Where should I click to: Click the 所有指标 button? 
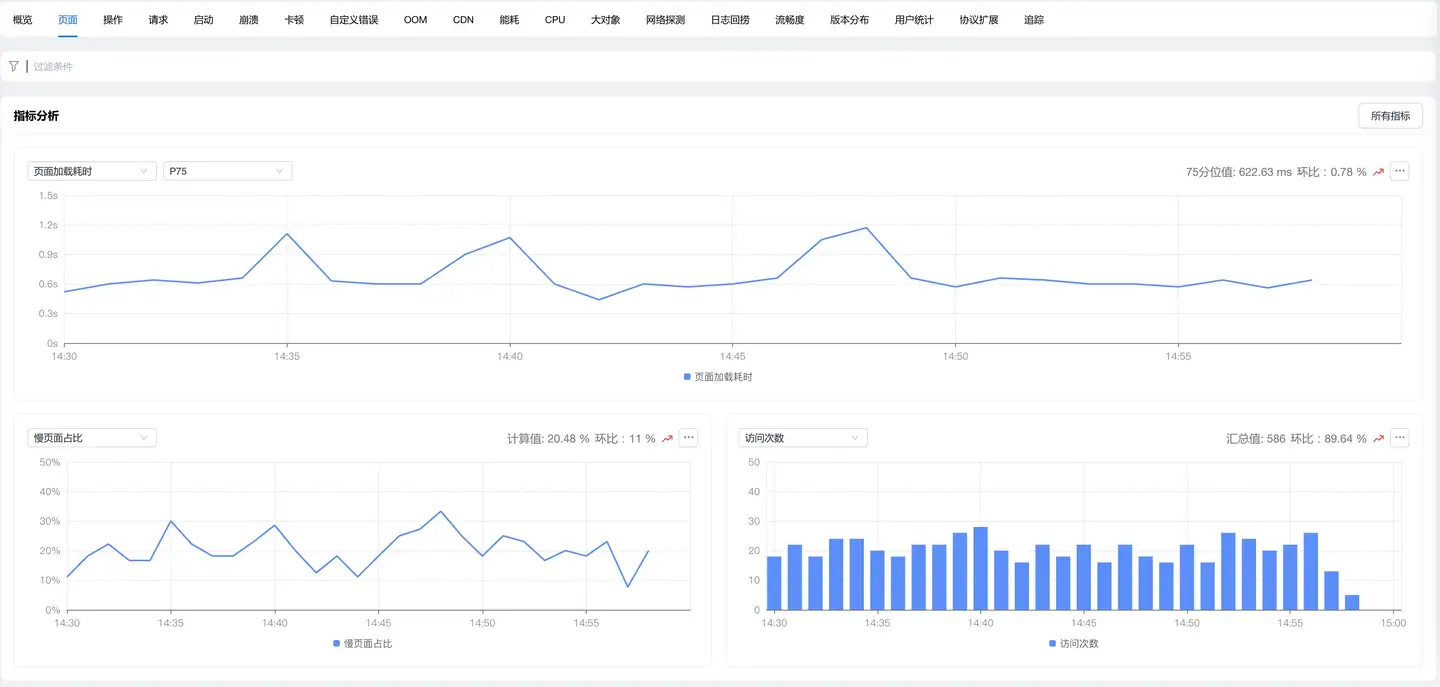click(x=1390, y=116)
